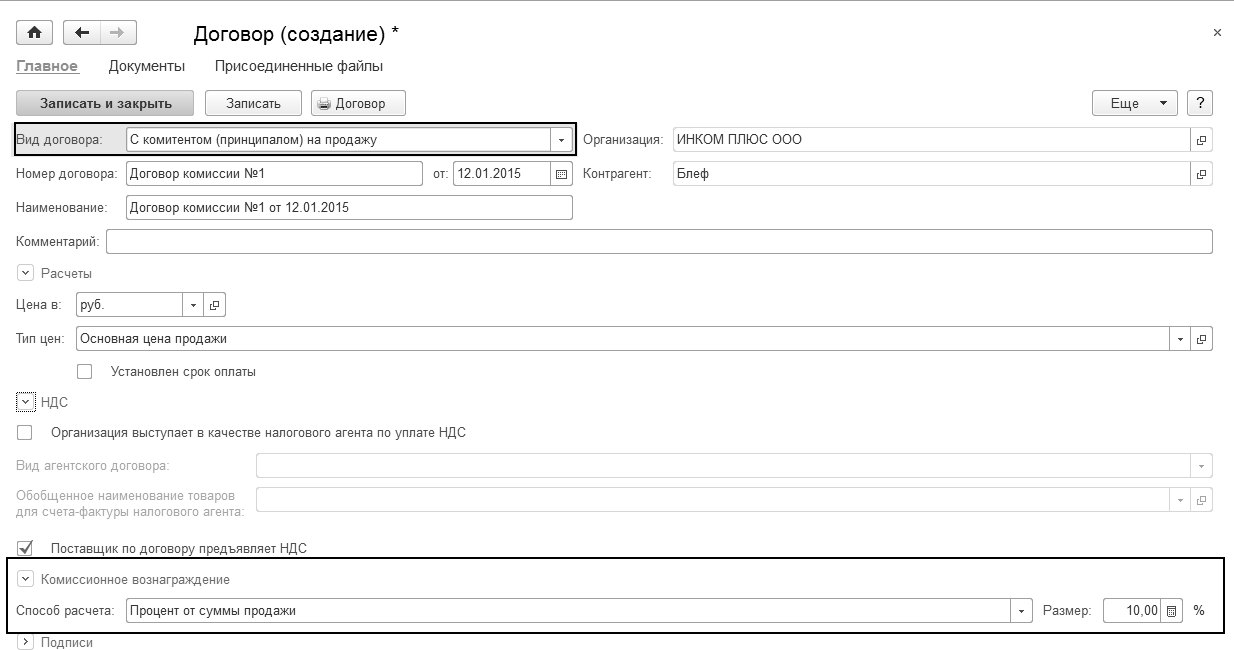The height and width of the screenshot is (650, 1234).
Task: Click the Home icon button
Action: [34, 33]
